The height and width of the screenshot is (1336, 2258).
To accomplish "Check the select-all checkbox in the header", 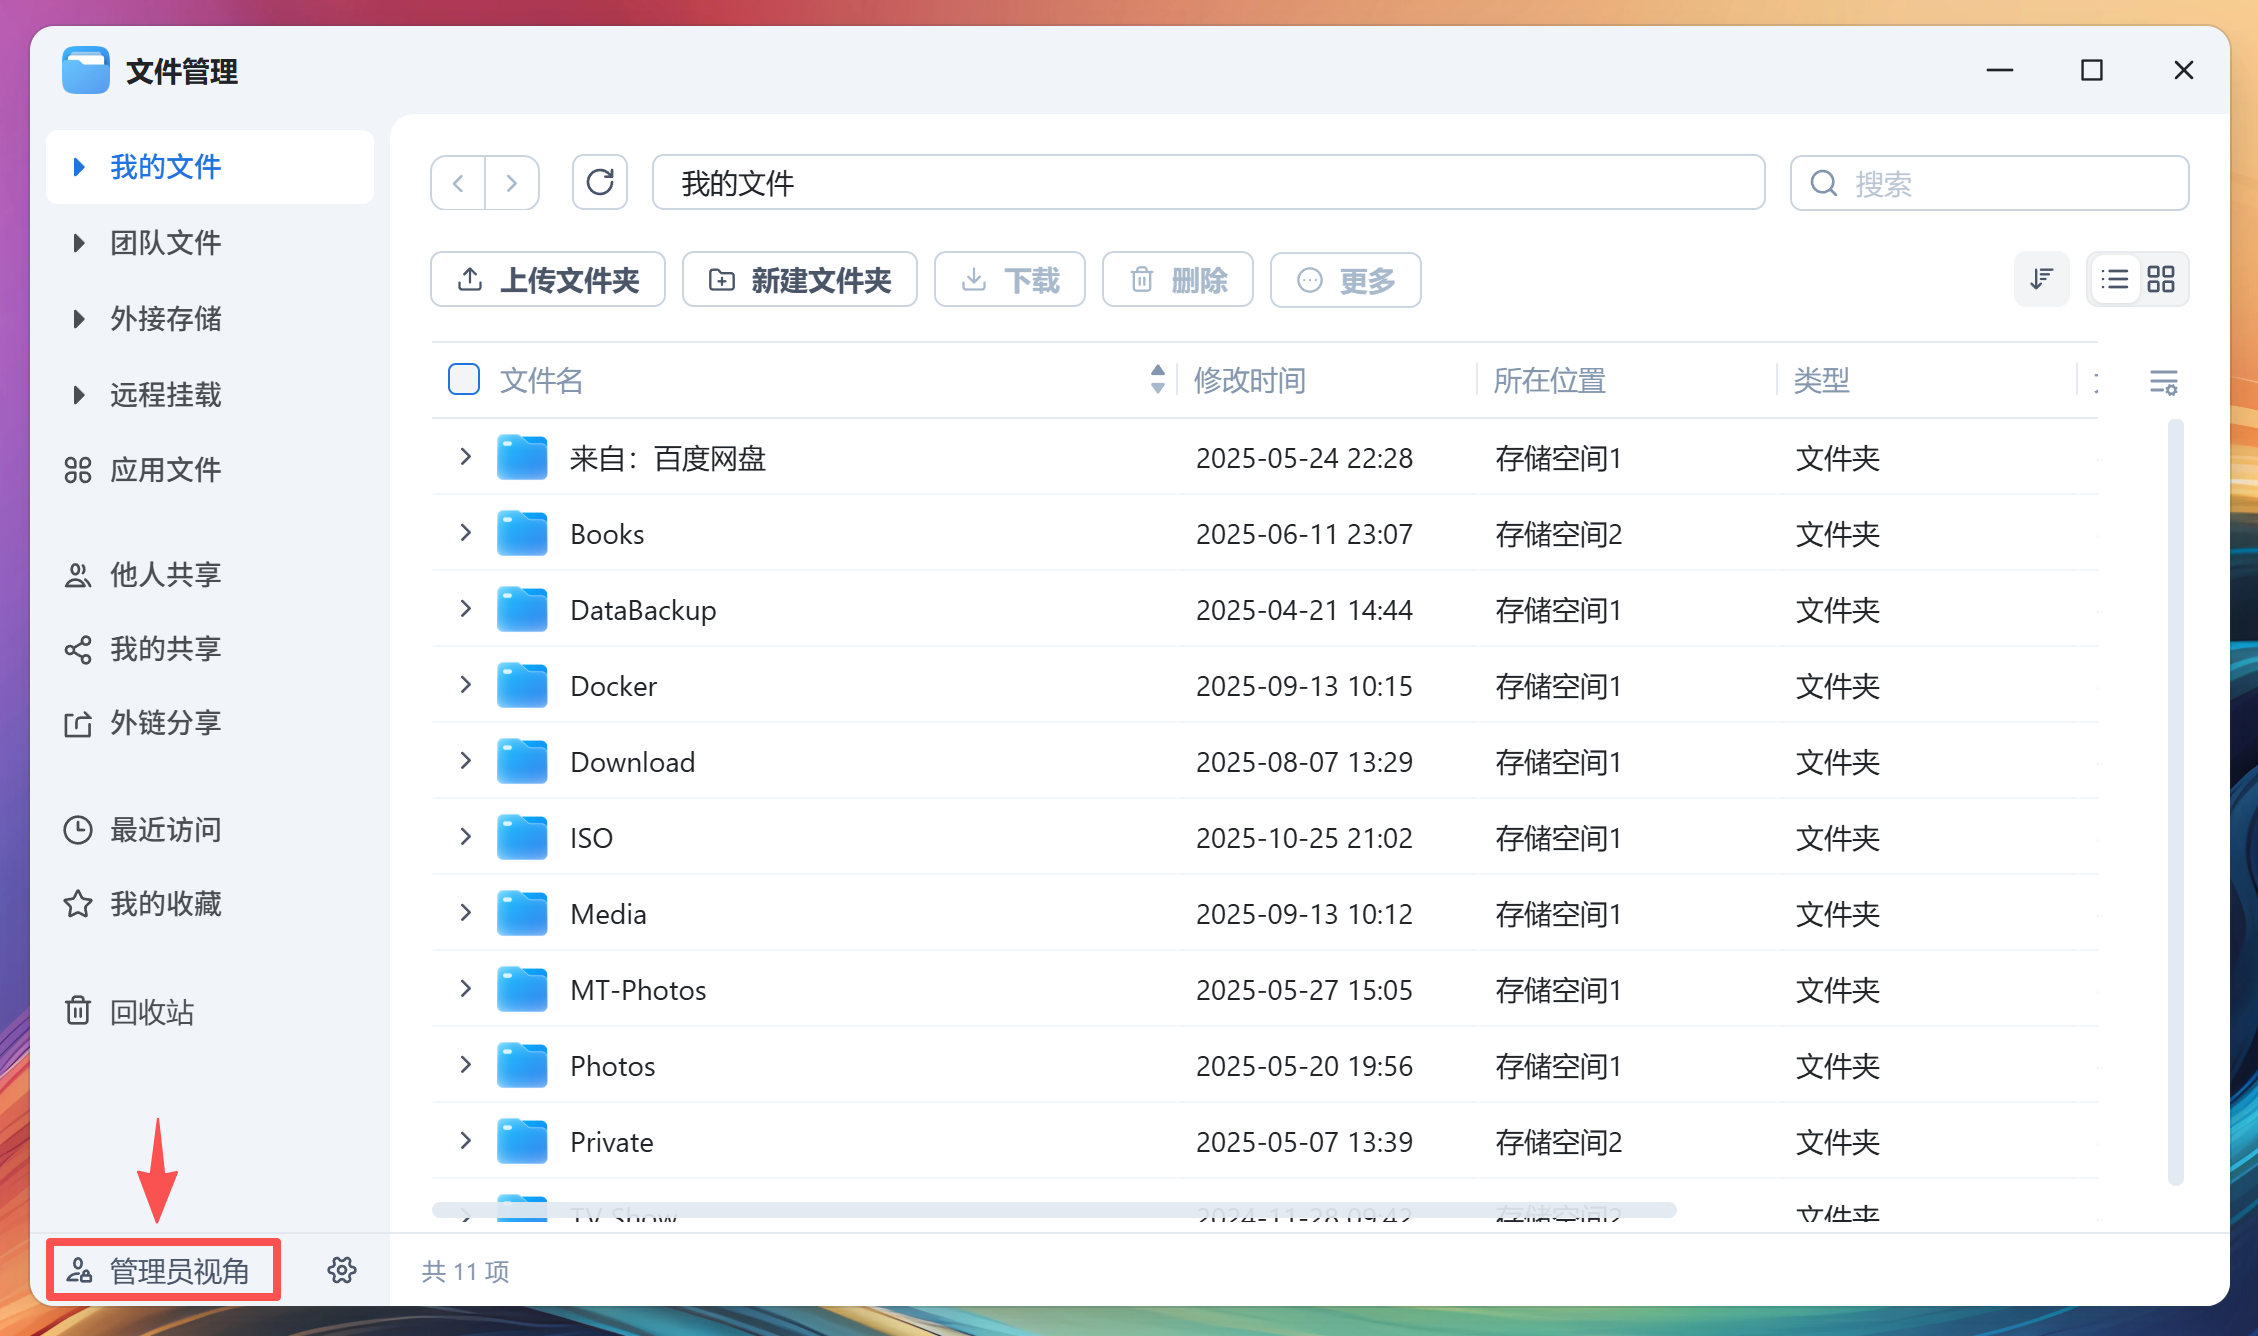I will pyautogui.click(x=463, y=380).
